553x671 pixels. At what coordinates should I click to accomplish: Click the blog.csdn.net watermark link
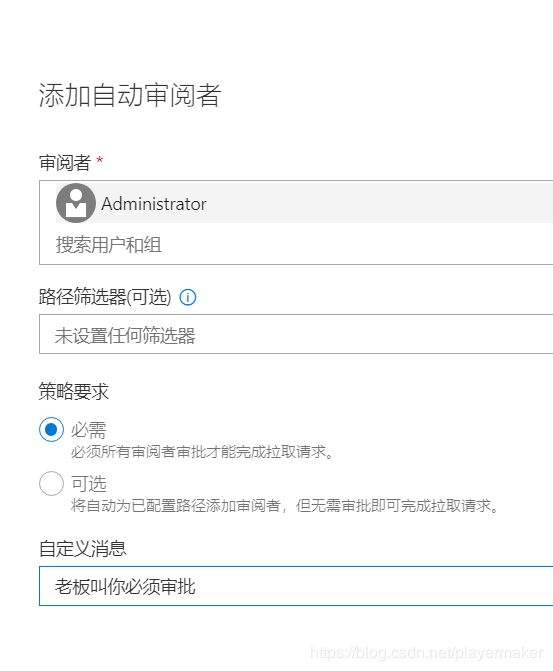(x=427, y=653)
